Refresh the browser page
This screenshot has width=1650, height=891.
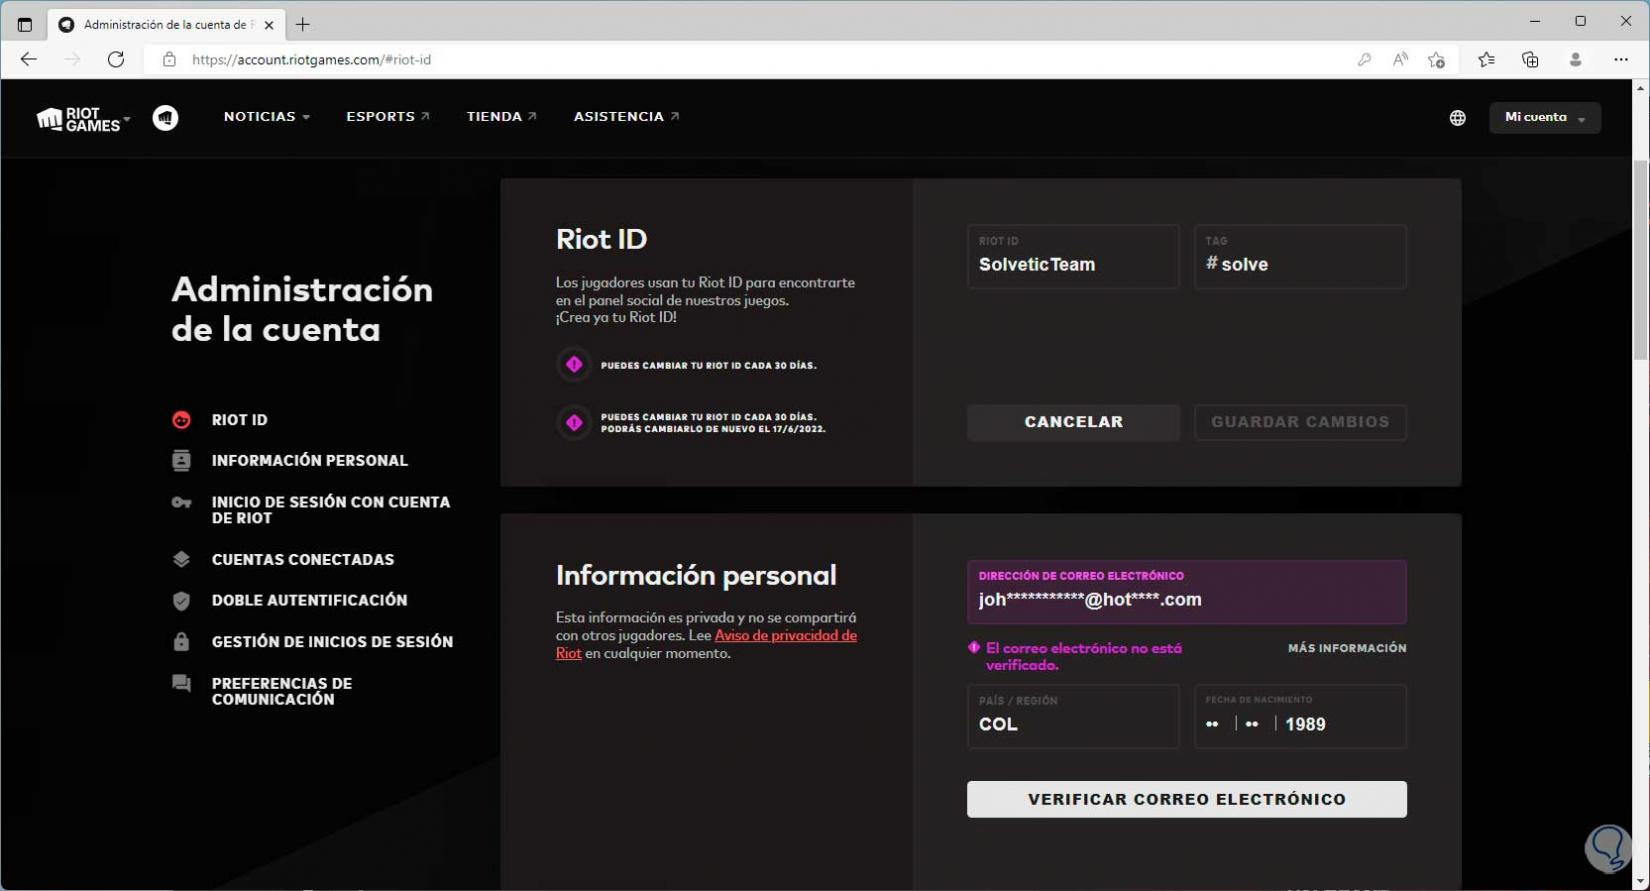tap(116, 59)
